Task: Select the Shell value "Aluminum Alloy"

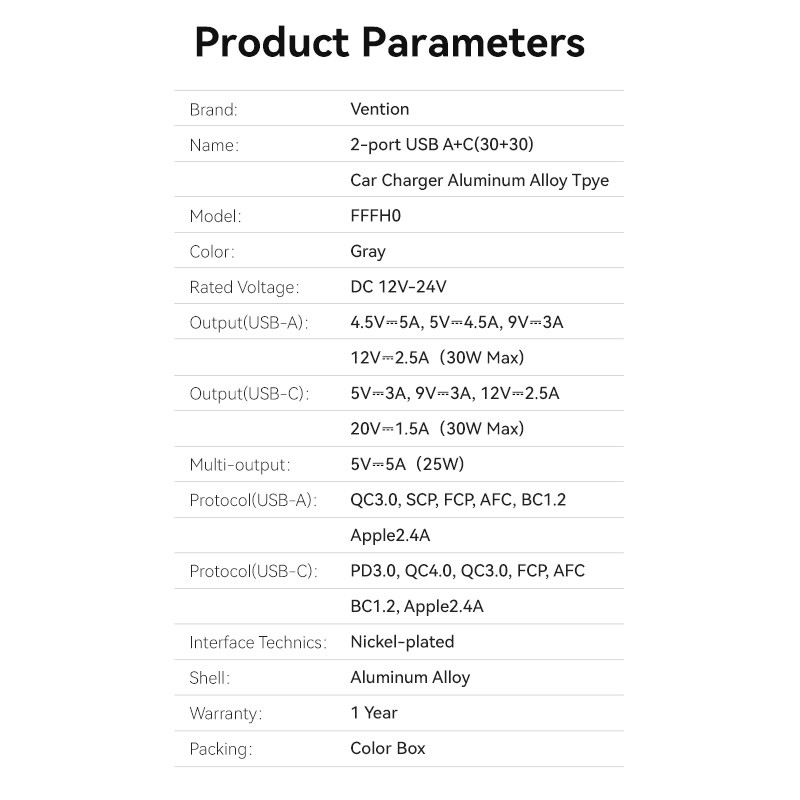Action: [409, 677]
